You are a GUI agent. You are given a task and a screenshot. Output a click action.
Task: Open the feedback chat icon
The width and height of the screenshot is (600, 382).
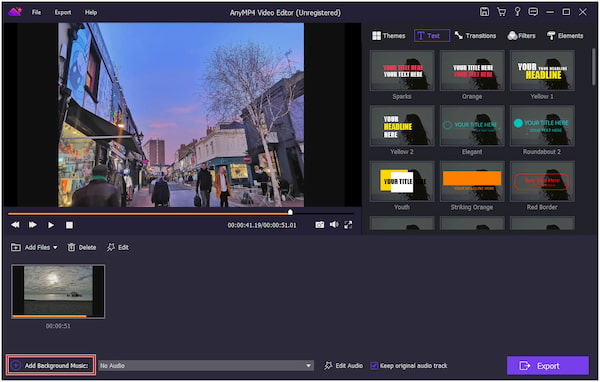[x=533, y=12]
